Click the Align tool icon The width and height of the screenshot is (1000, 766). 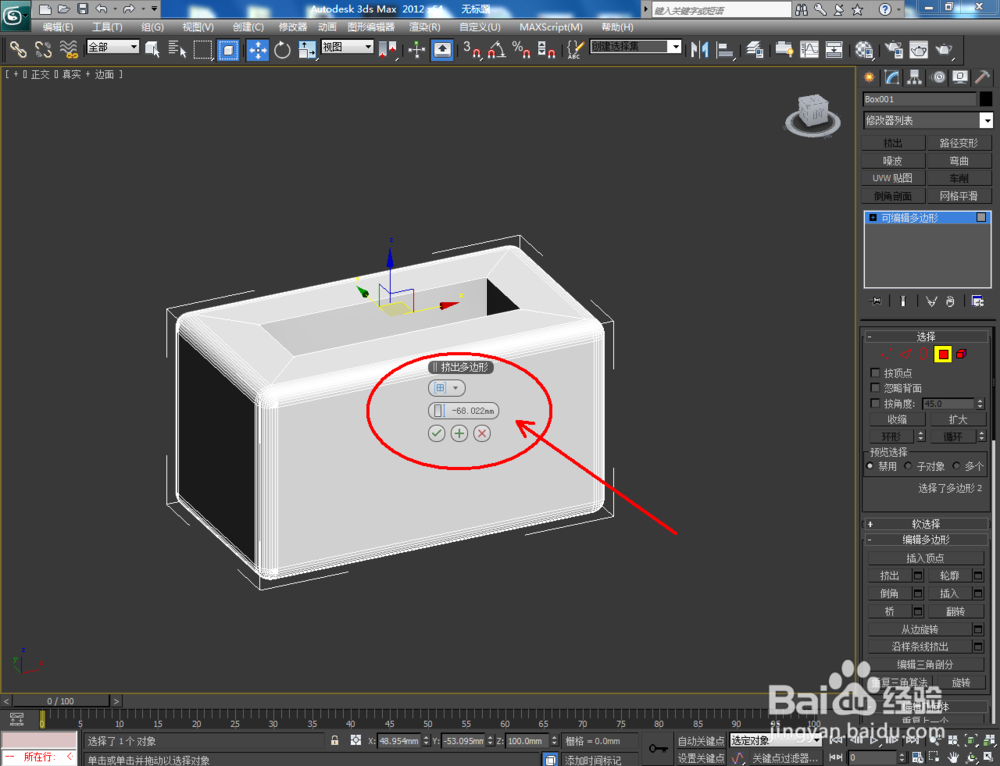coord(725,49)
